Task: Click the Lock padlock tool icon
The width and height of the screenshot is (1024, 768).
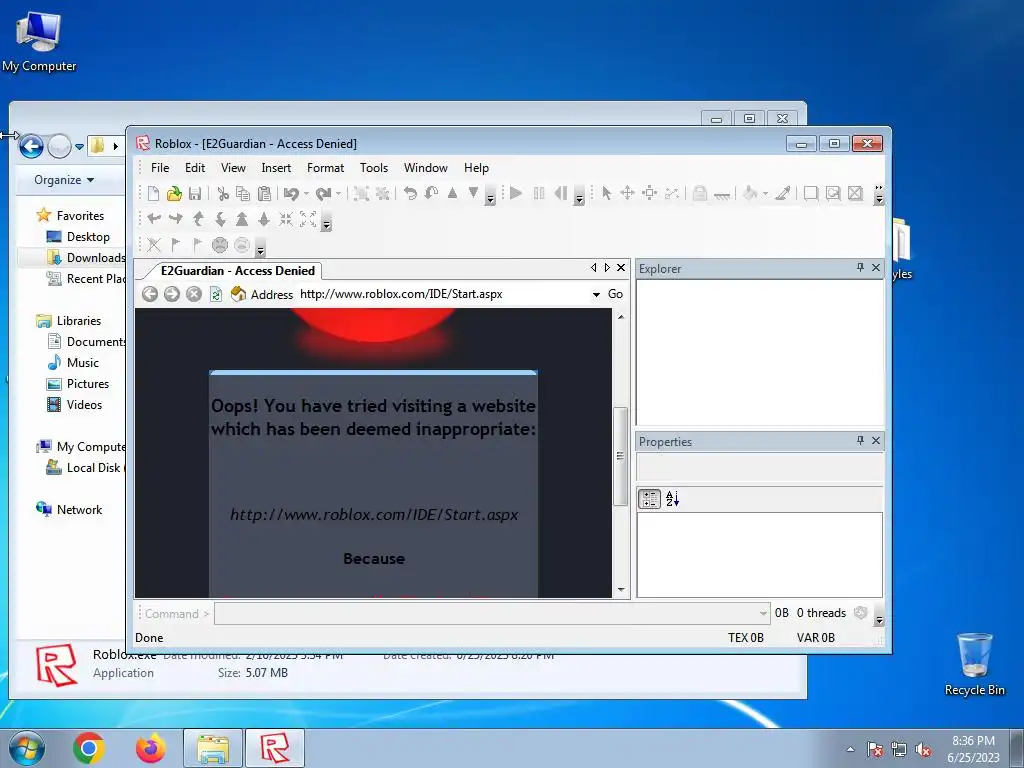Action: [x=699, y=193]
